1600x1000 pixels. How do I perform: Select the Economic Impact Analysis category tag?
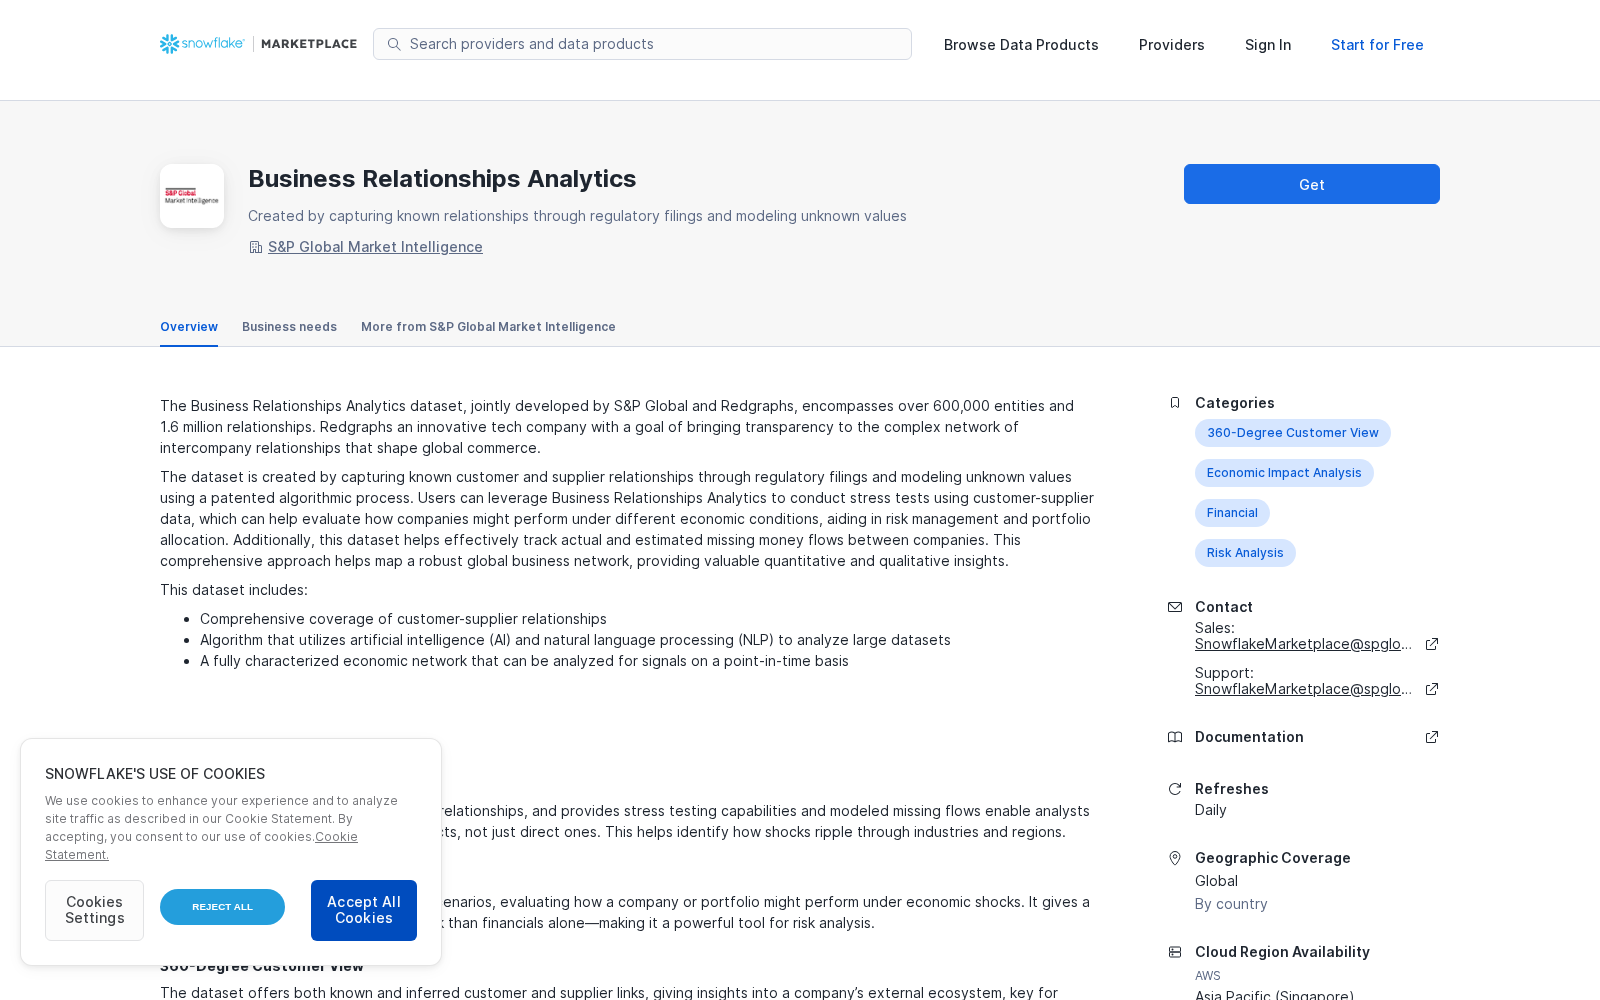tap(1284, 473)
